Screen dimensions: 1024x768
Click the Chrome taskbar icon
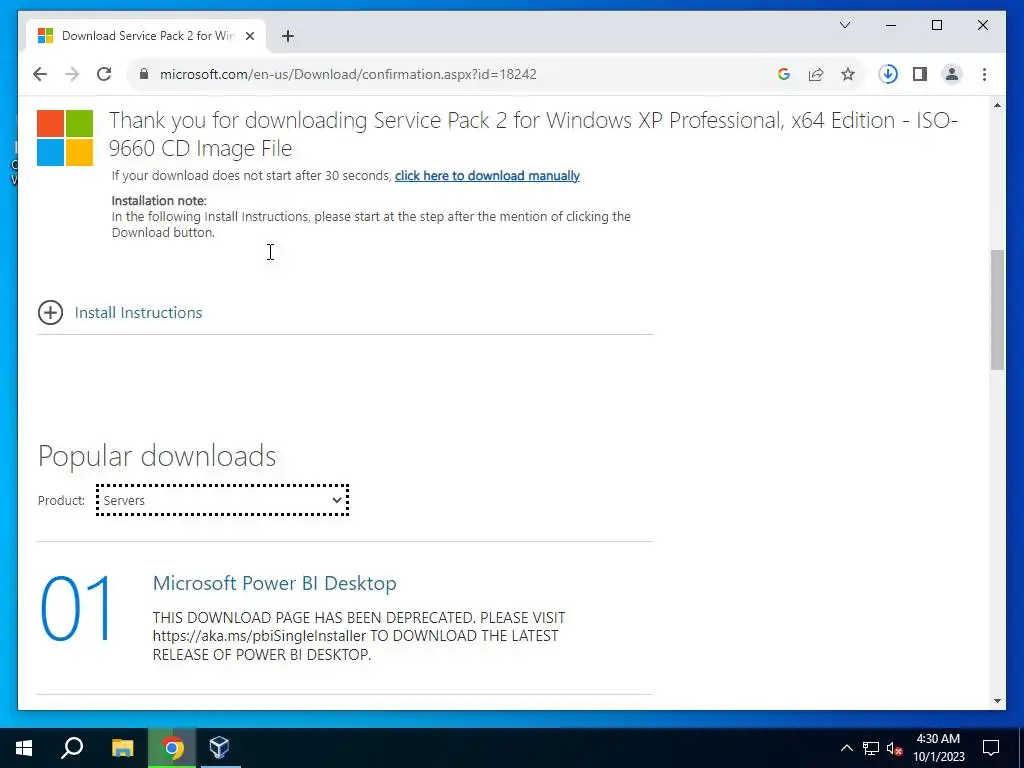[x=172, y=748]
